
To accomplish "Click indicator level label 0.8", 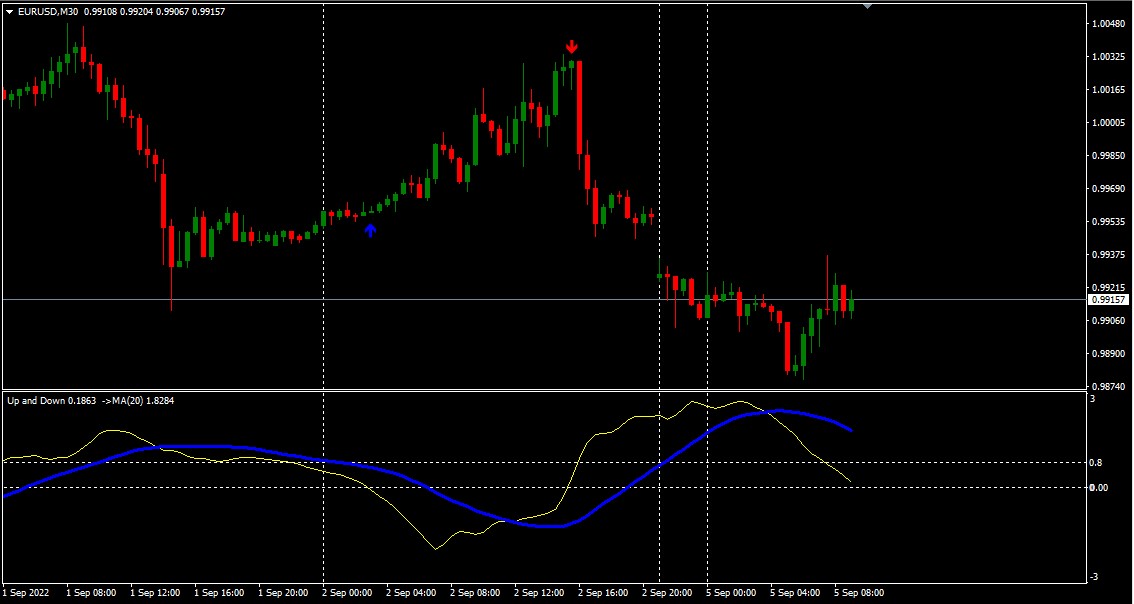I will tap(1096, 463).
